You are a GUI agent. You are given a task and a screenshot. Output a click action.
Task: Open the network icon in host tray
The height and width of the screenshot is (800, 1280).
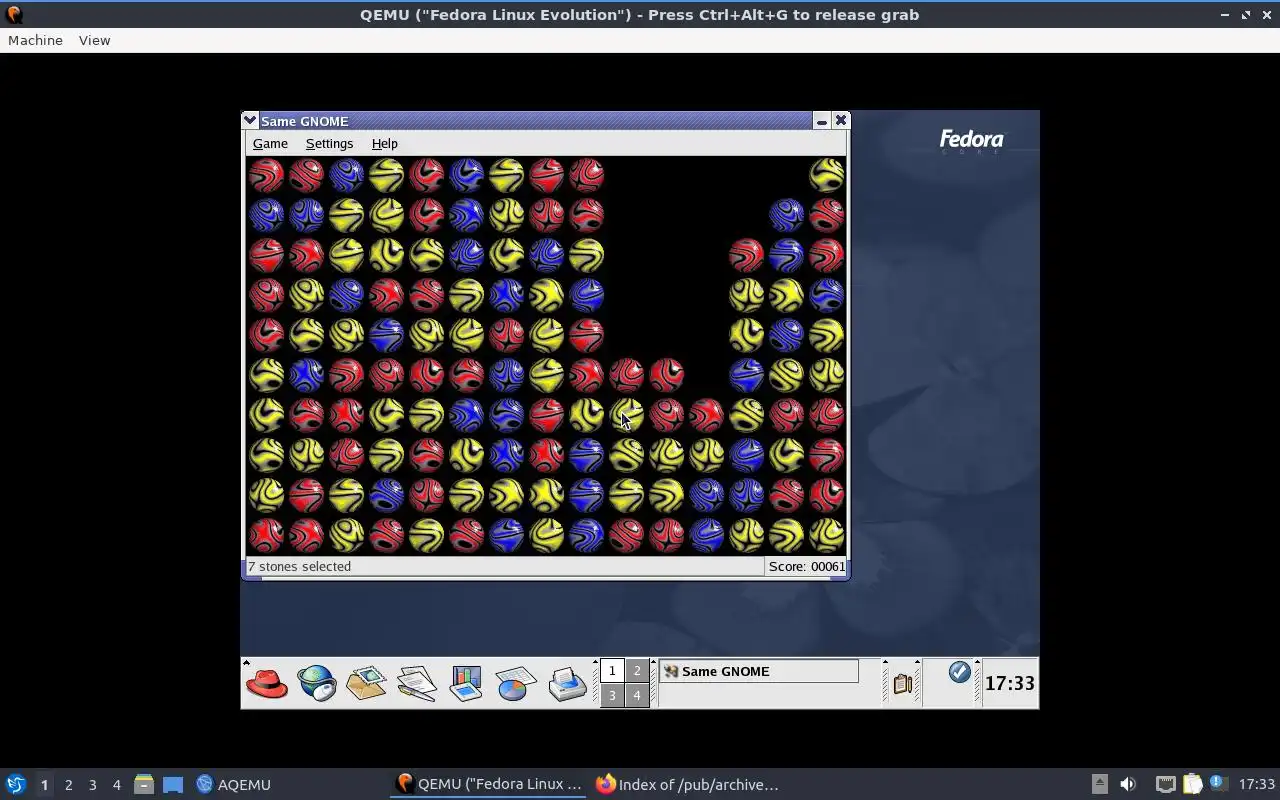point(1165,784)
